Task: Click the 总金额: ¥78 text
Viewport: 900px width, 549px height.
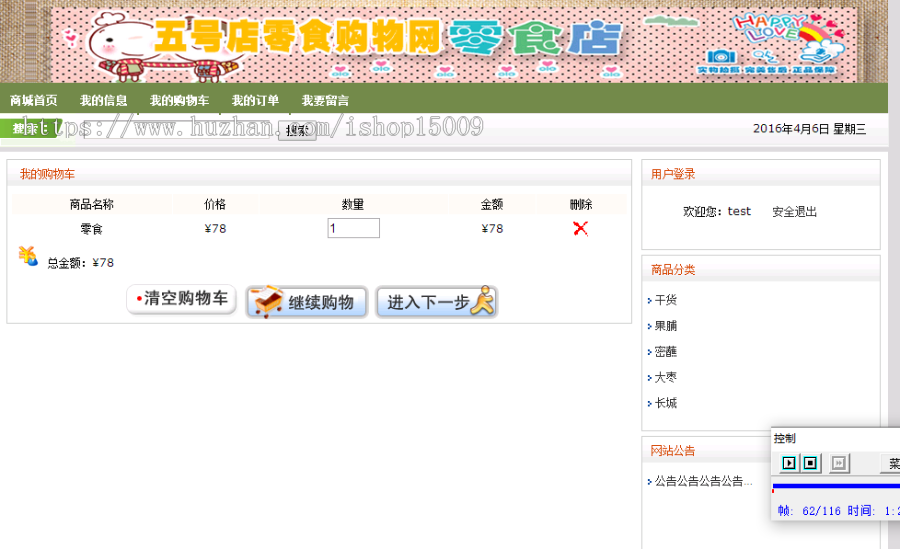Action: (x=80, y=263)
